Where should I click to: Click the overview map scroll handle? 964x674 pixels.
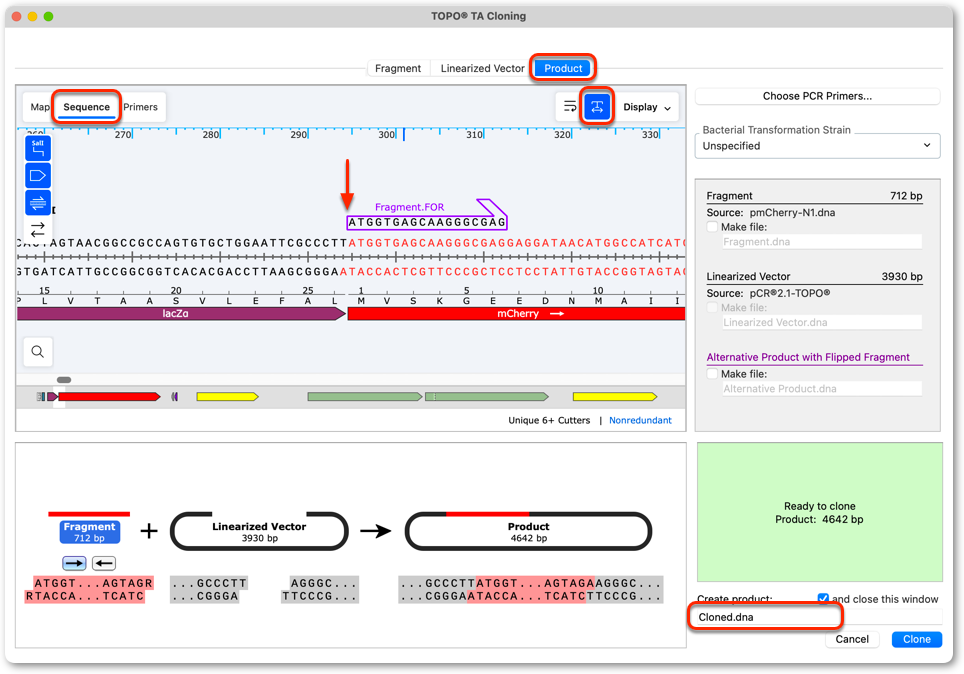(x=64, y=380)
